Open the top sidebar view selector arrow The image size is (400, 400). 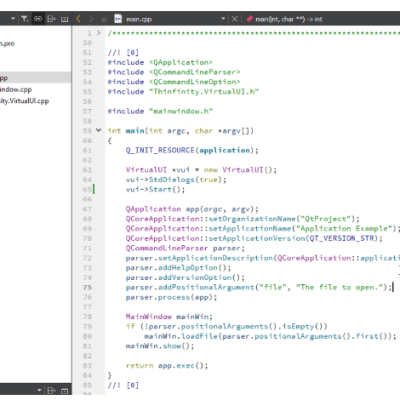(x=13, y=19)
